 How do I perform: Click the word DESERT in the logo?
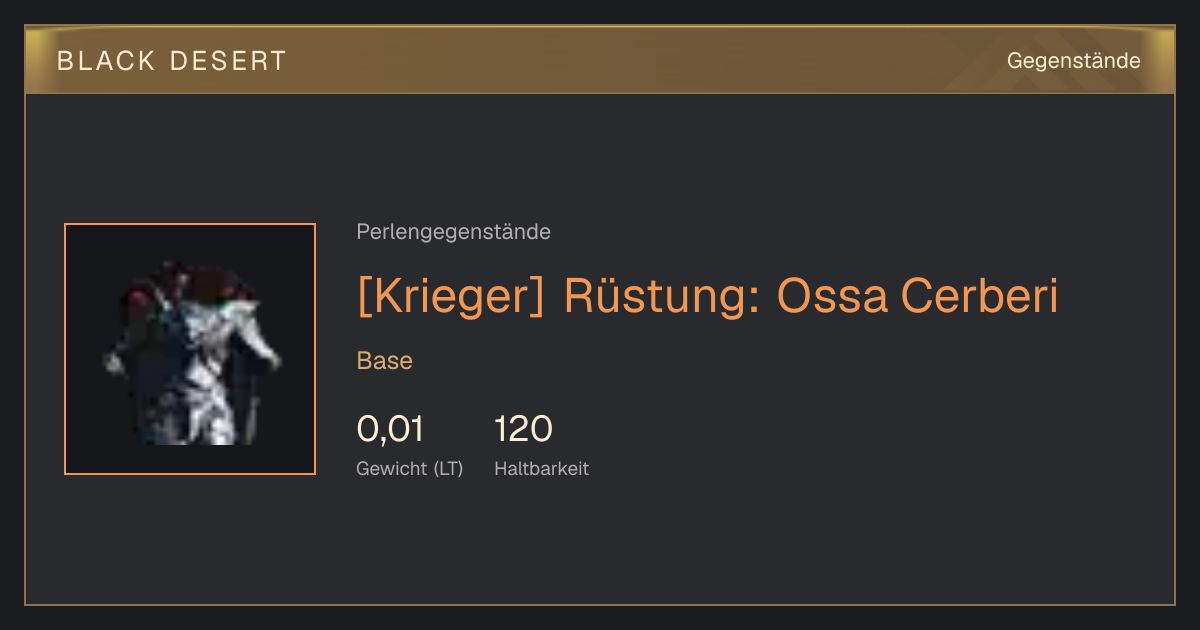(229, 61)
